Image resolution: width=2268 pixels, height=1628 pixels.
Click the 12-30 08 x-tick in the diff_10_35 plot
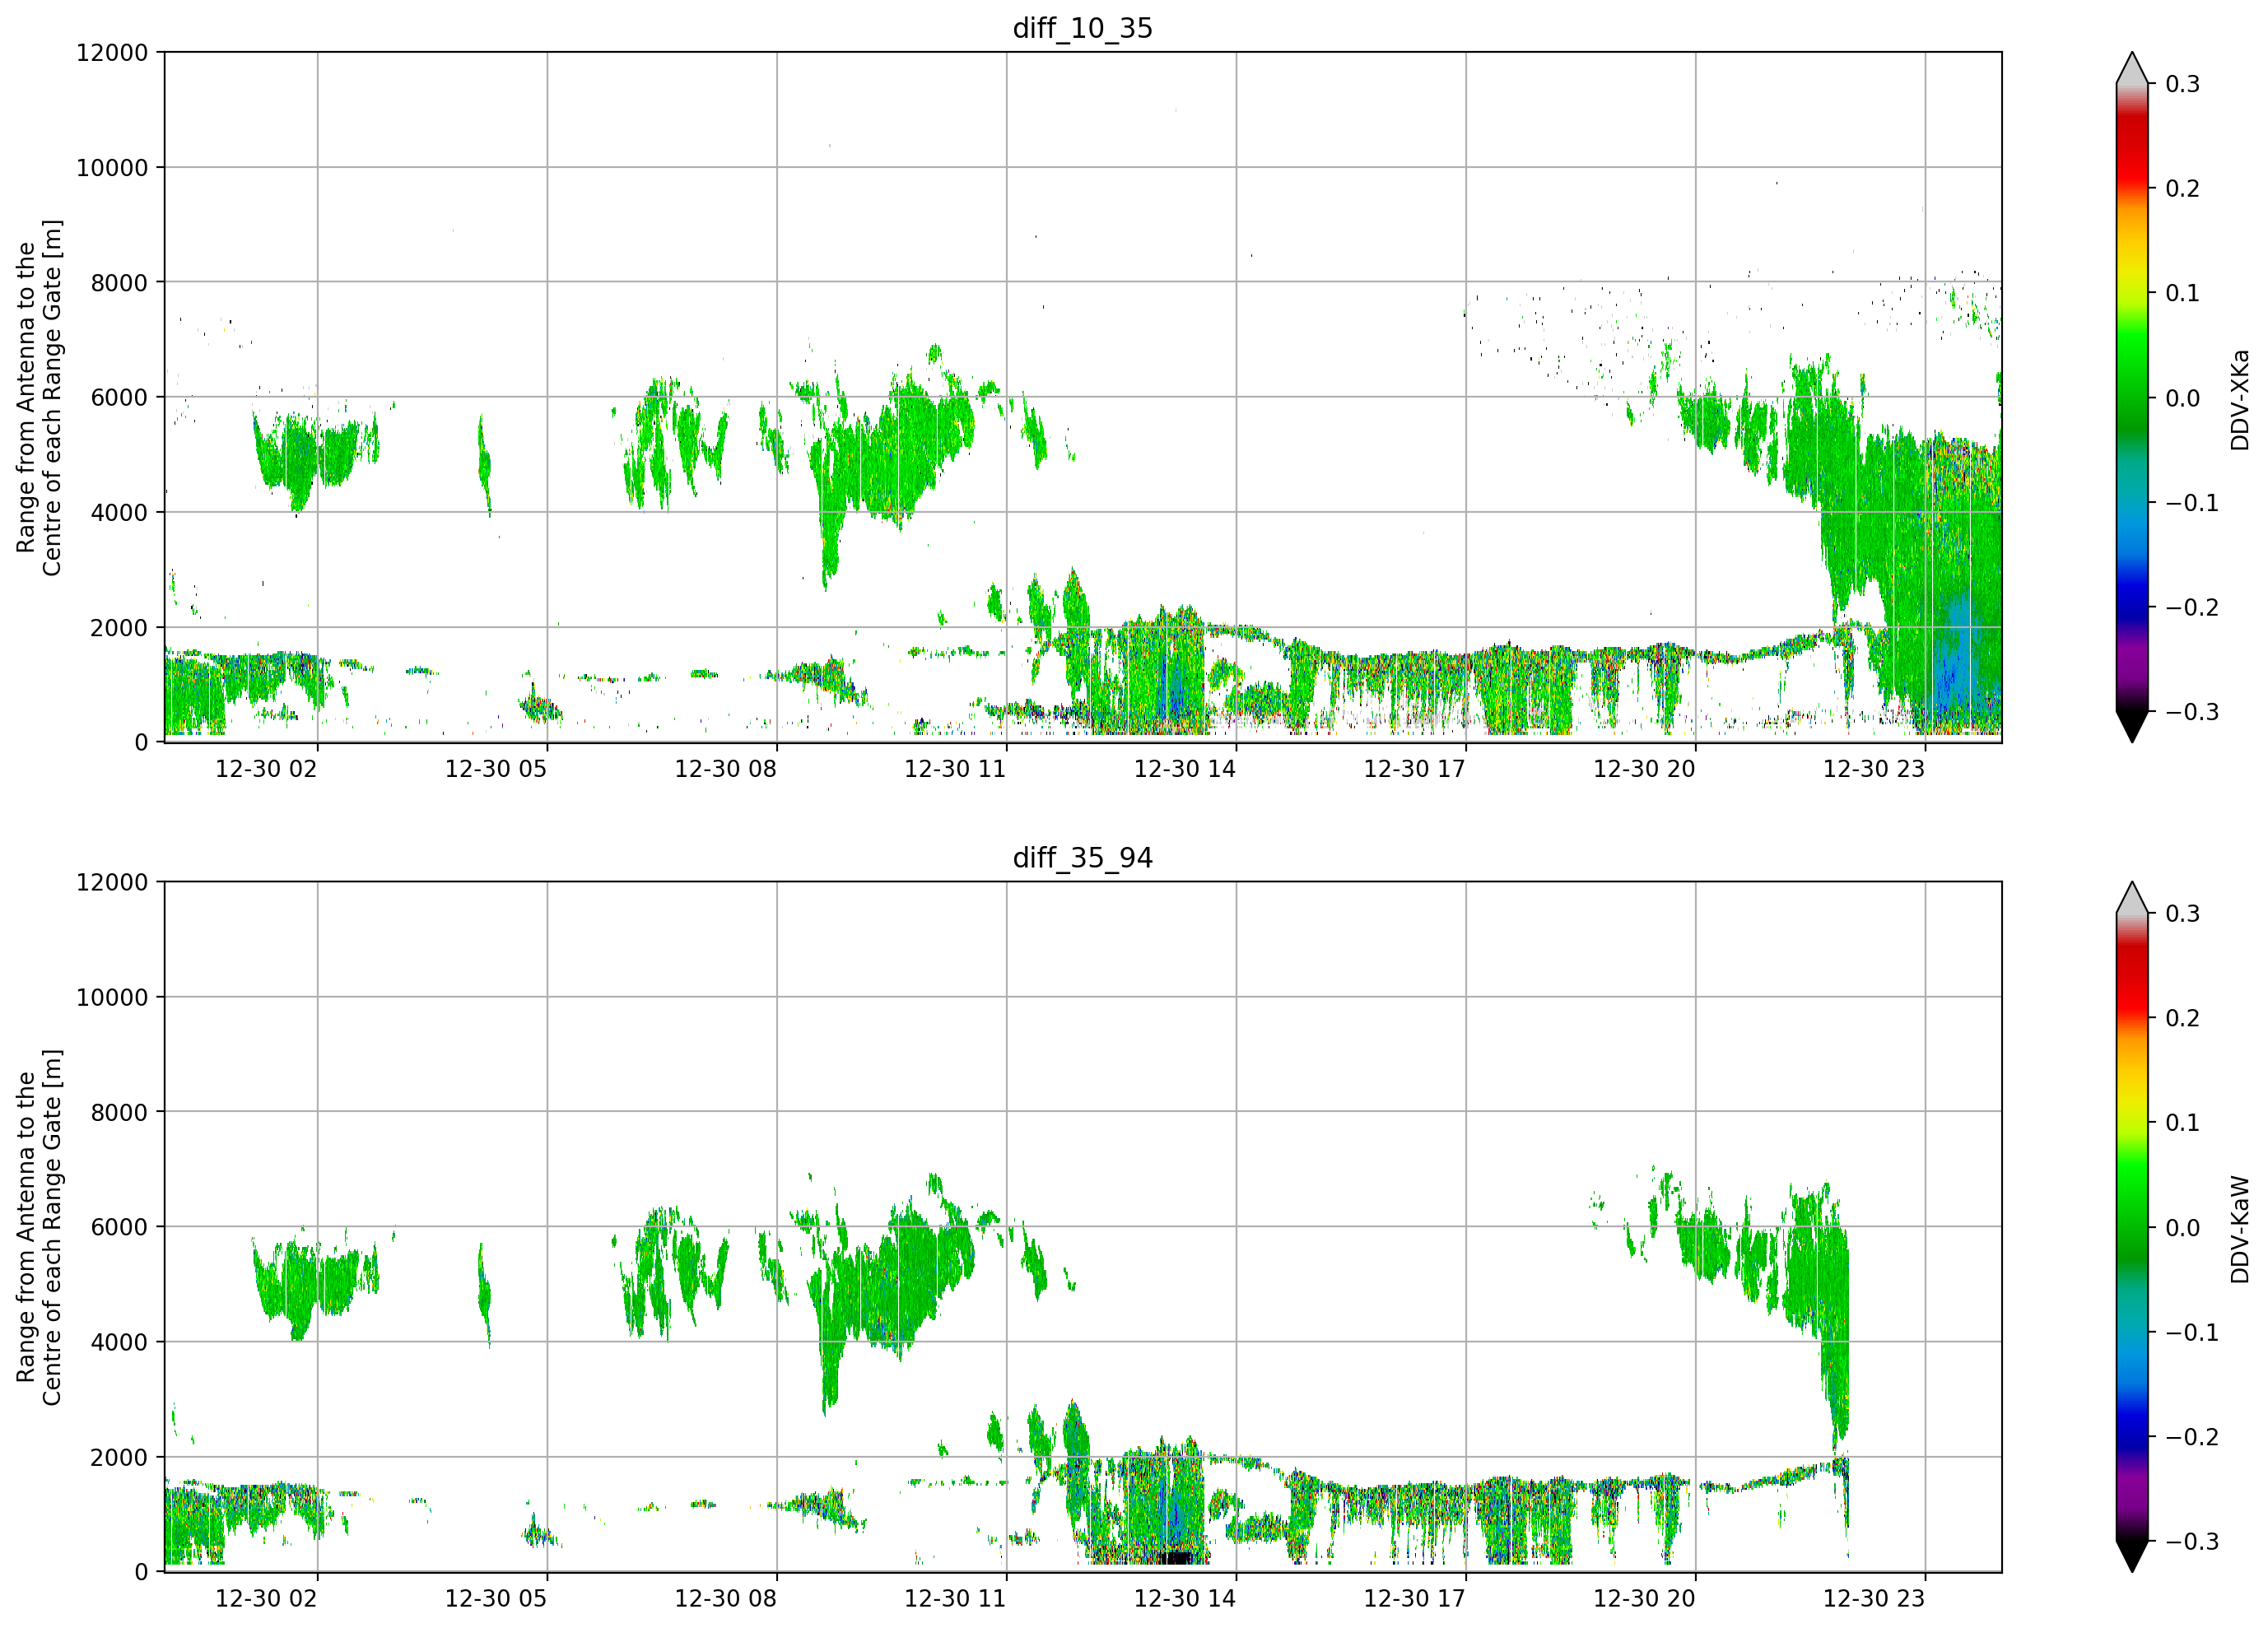[x=725, y=769]
